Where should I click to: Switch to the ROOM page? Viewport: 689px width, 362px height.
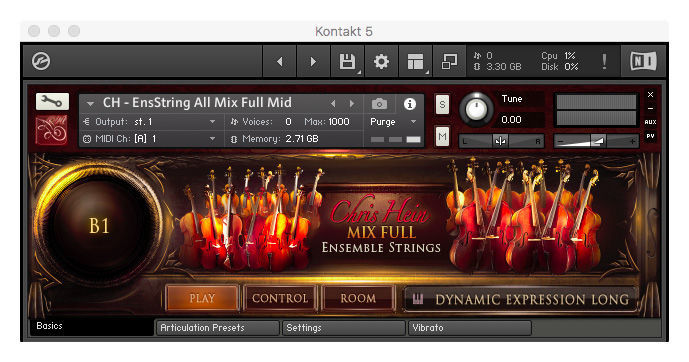click(x=358, y=298)
